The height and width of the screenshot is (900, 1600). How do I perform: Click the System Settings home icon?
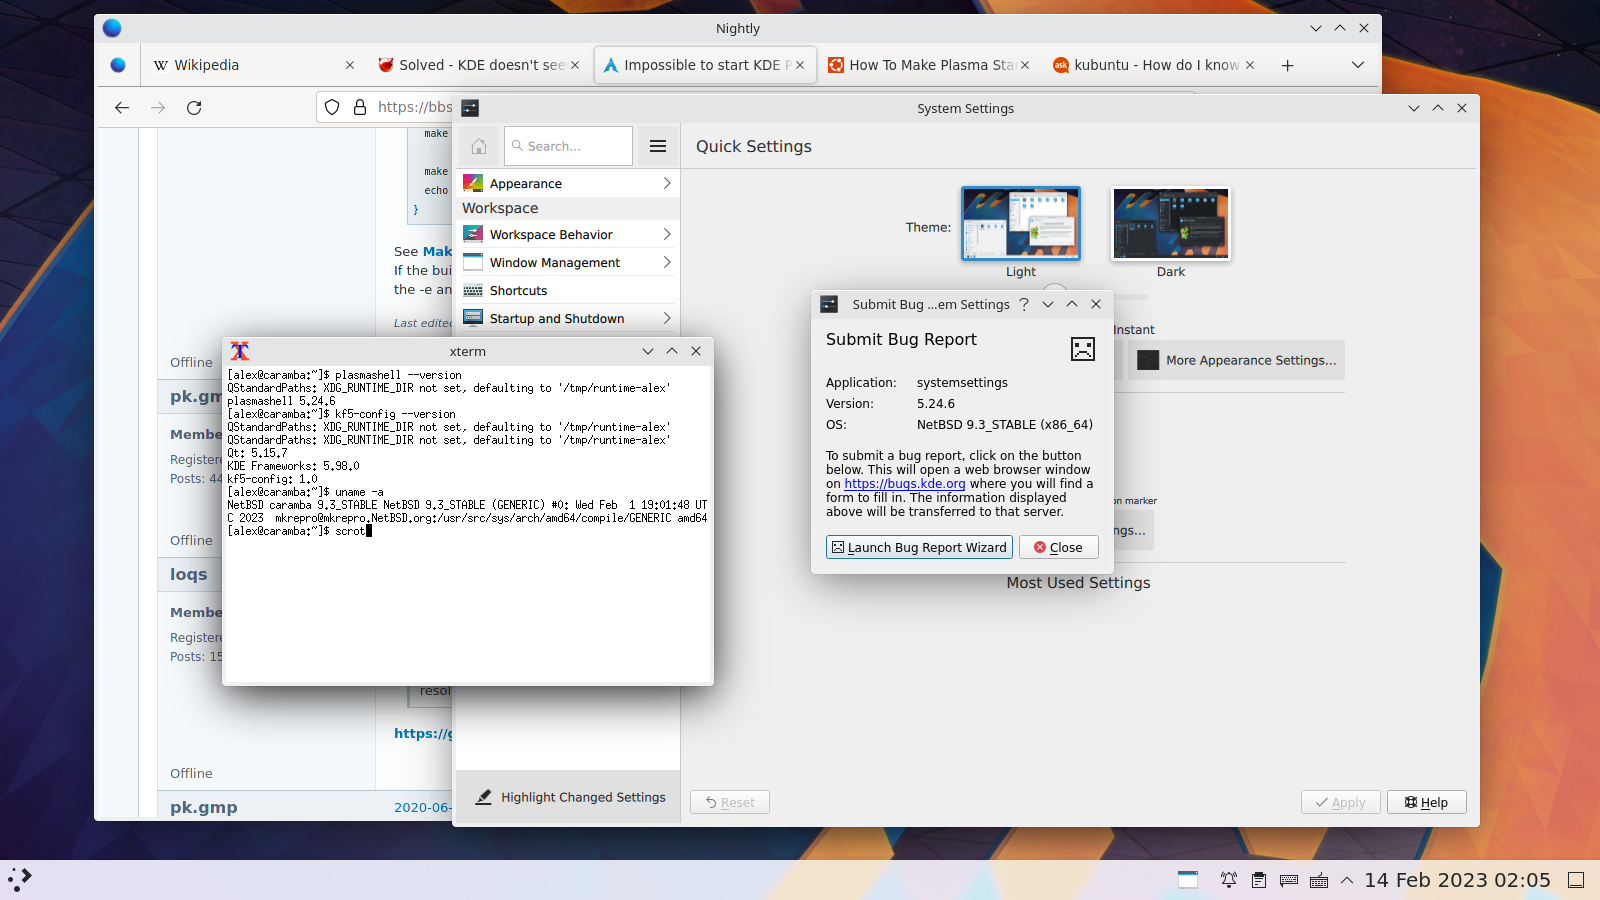point(479,146)
